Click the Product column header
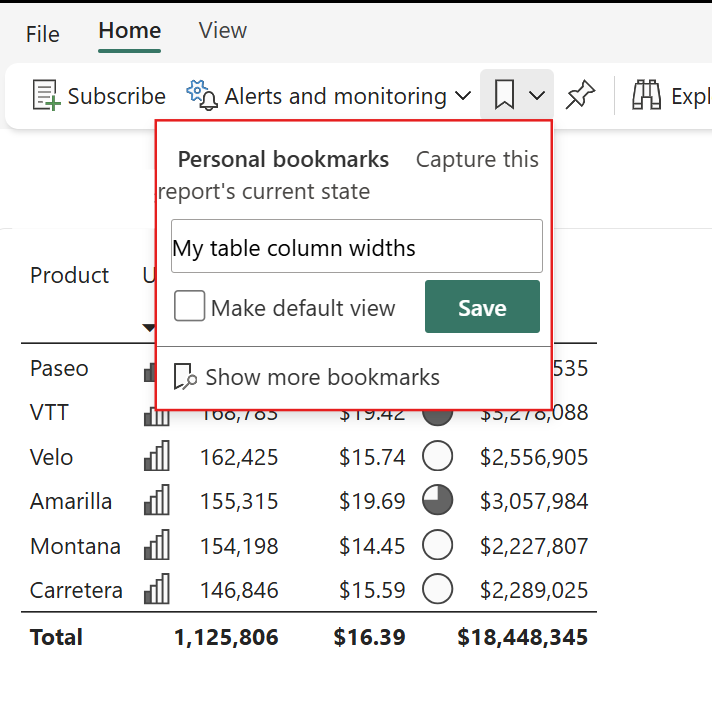 (69, 275)
